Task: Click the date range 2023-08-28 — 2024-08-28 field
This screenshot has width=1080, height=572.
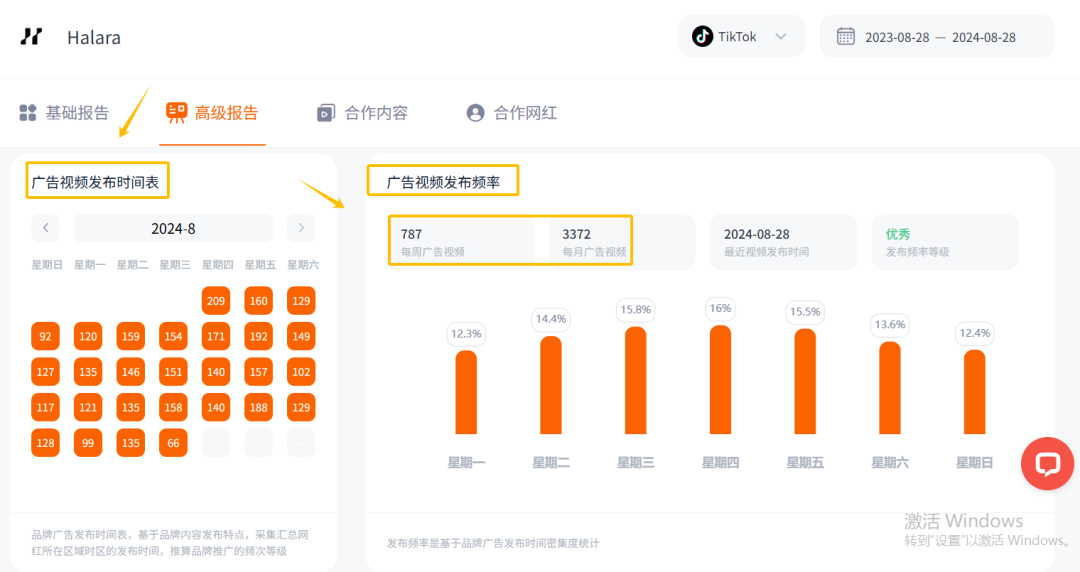Action: tap(937, 37)
